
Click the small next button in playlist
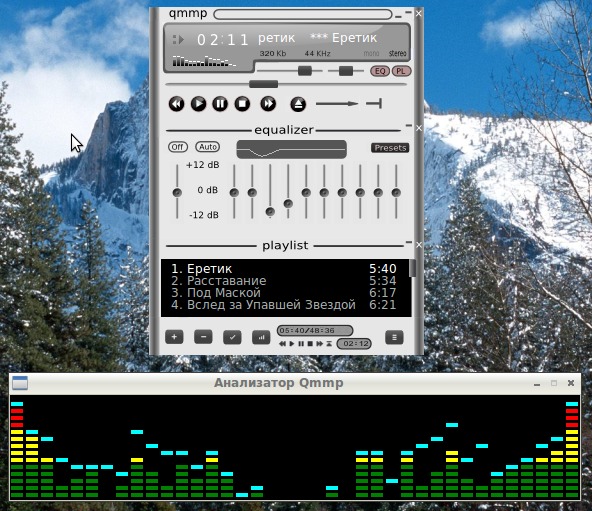[x=319, y=344]
